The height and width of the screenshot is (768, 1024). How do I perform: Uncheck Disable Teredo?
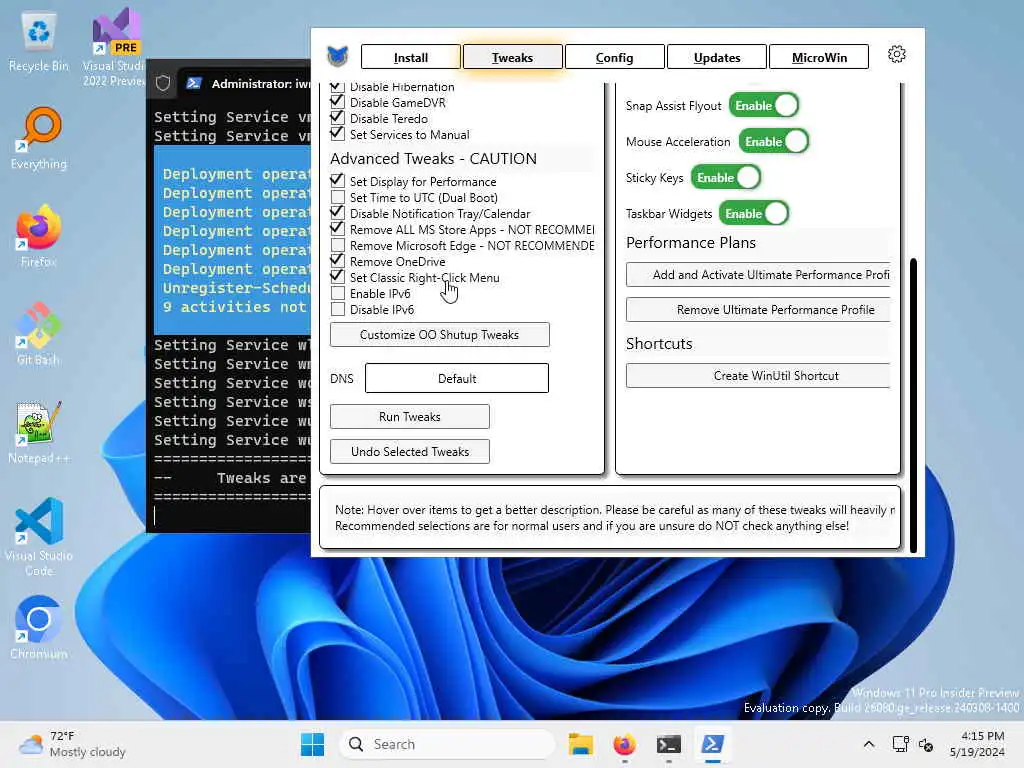(337, 118)
